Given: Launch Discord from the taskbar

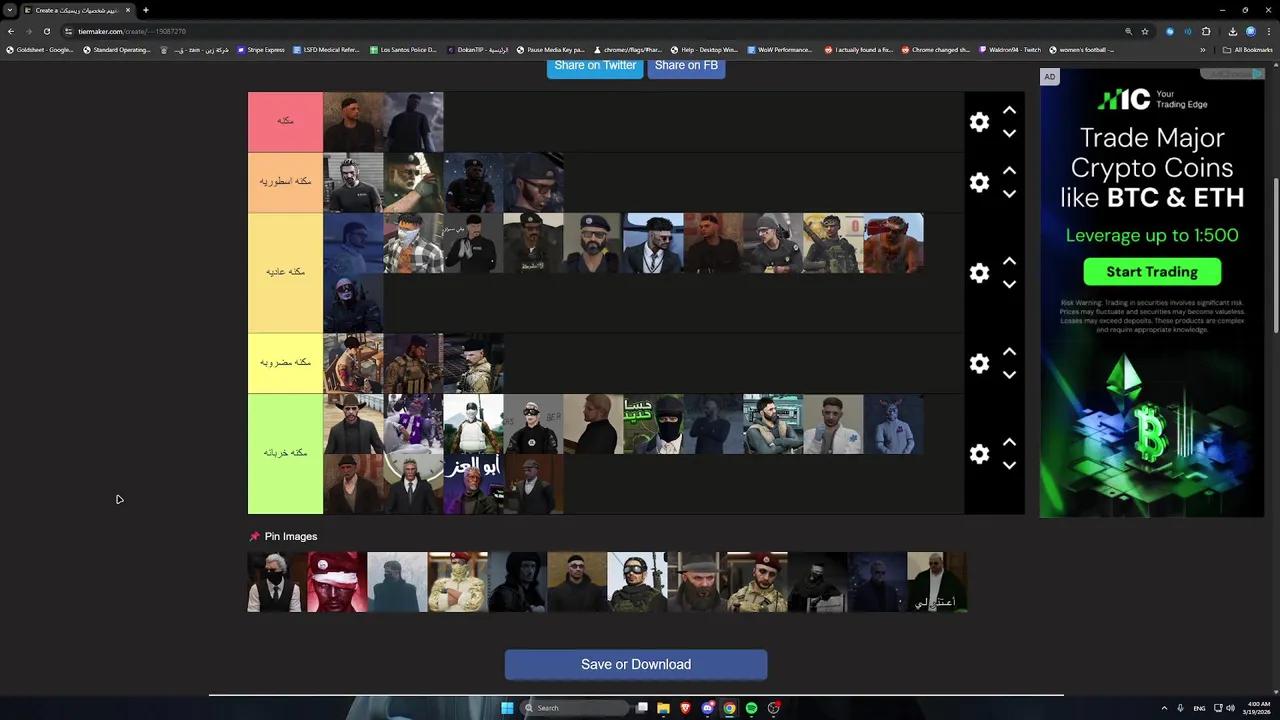Looking at the screenshot, I should pos(707,708).
